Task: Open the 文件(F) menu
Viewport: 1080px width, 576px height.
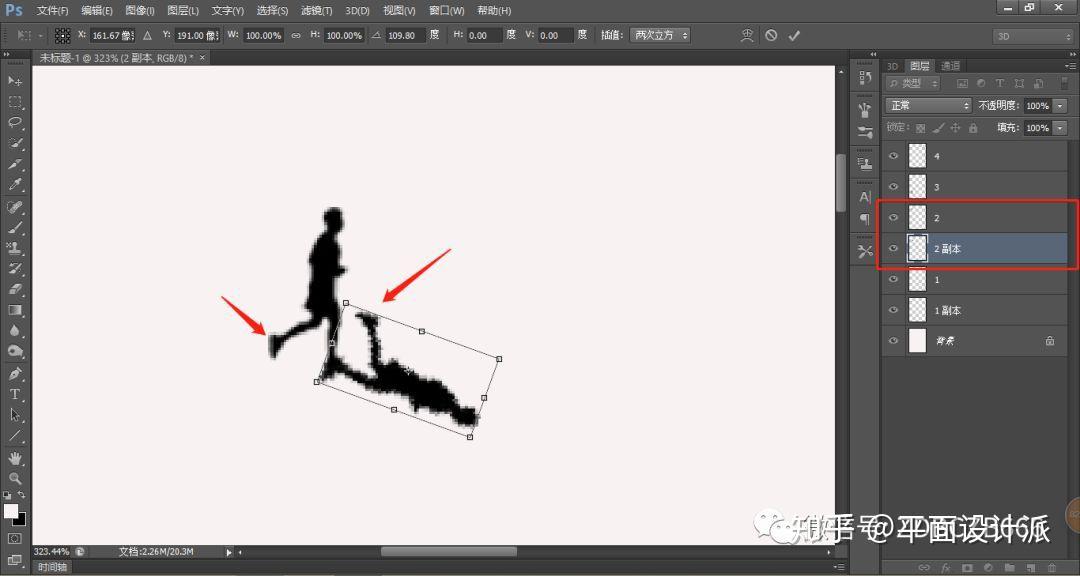Action: coord(52,10)
